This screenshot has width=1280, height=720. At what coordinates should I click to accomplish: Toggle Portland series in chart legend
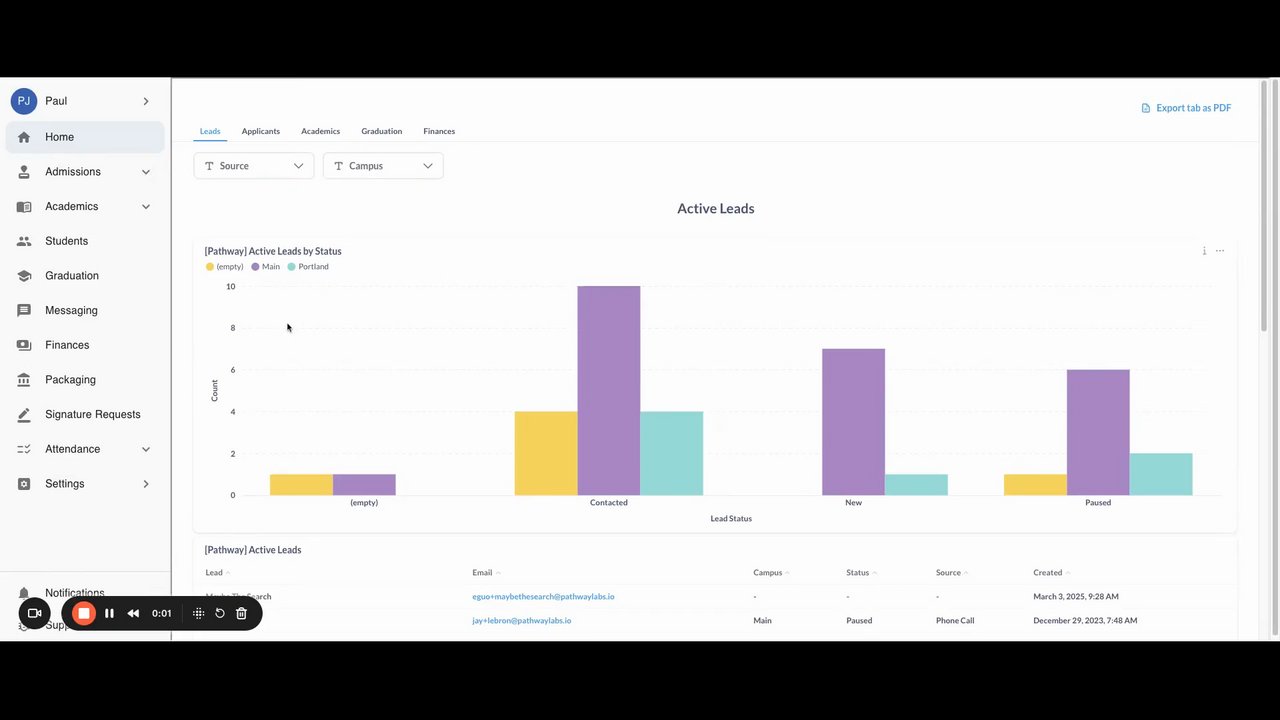click(x=308, y=267)
